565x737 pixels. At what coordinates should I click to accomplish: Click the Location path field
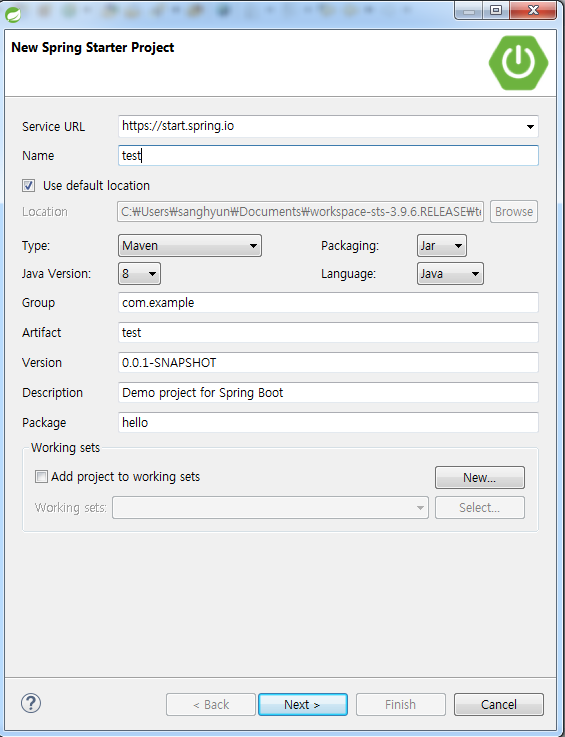301,212
